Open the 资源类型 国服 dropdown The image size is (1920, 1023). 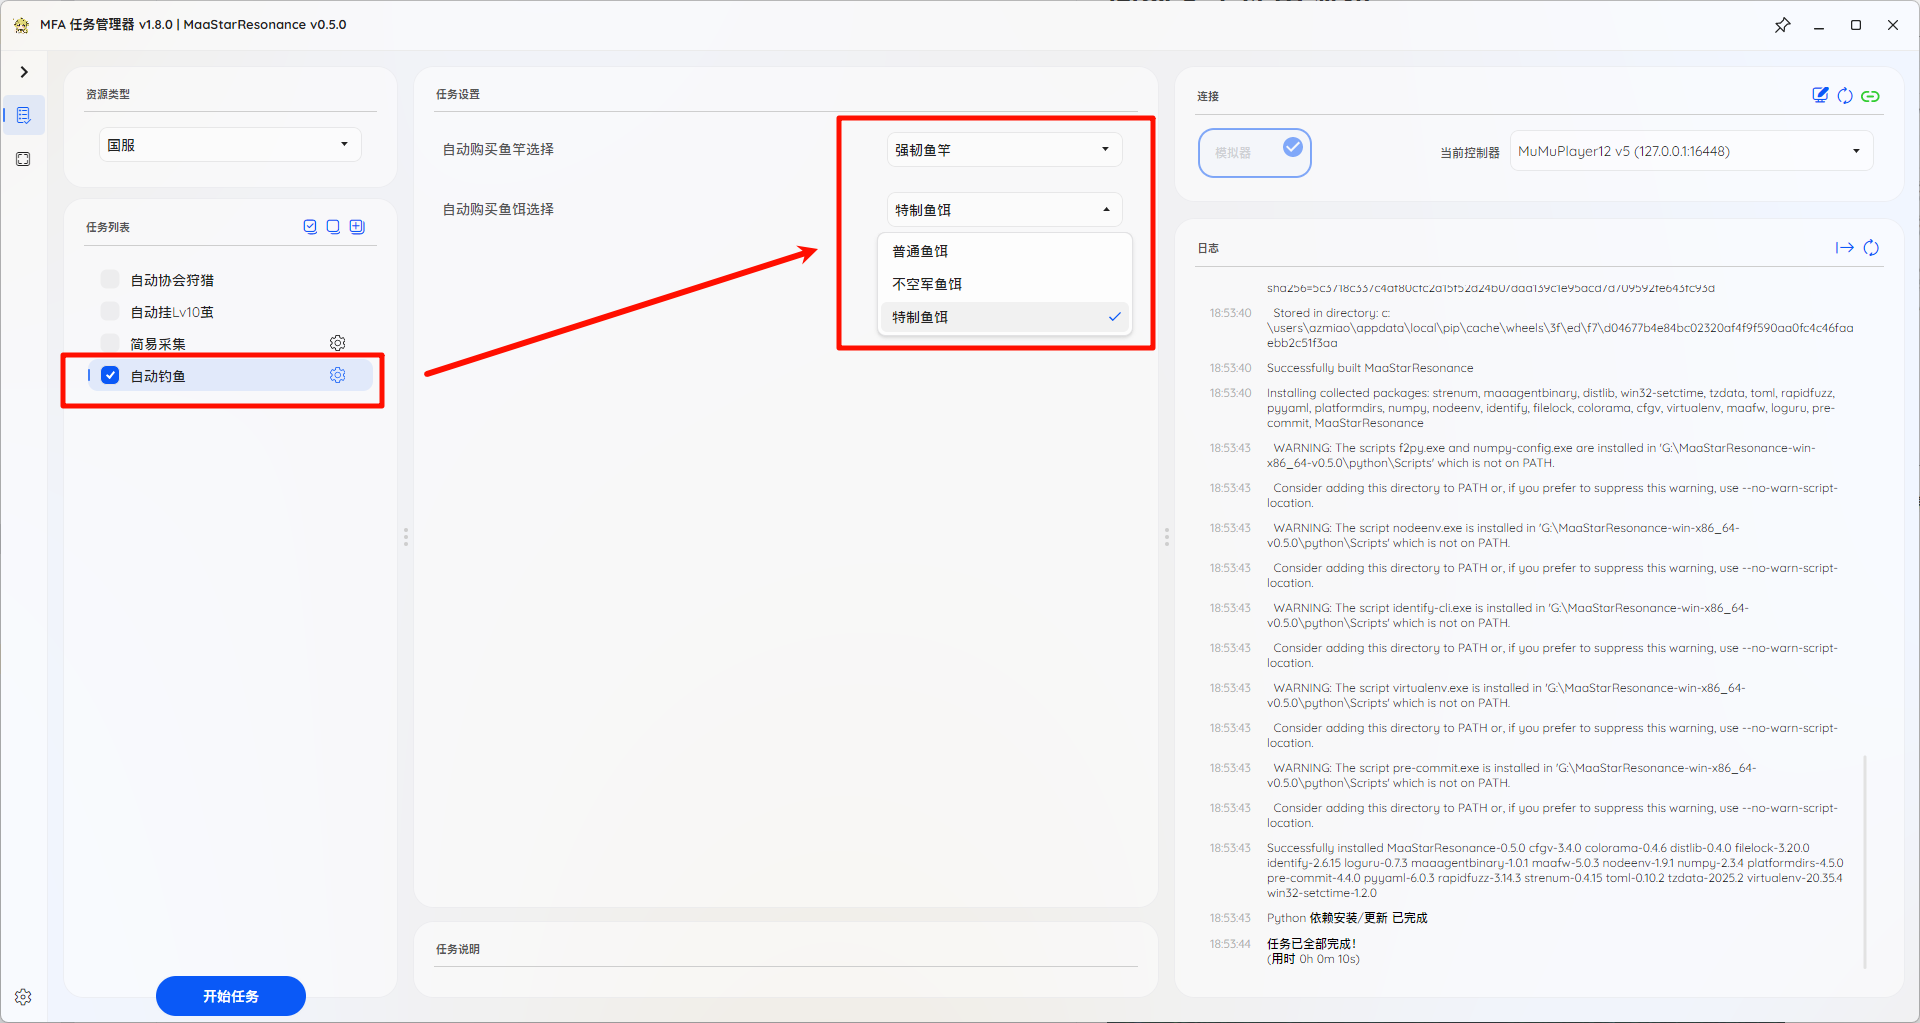(x=229, y=145)
